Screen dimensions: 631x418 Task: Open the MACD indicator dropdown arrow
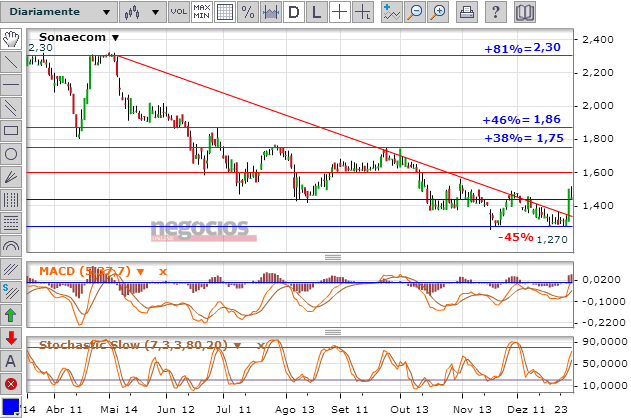(x=140, y=272)
